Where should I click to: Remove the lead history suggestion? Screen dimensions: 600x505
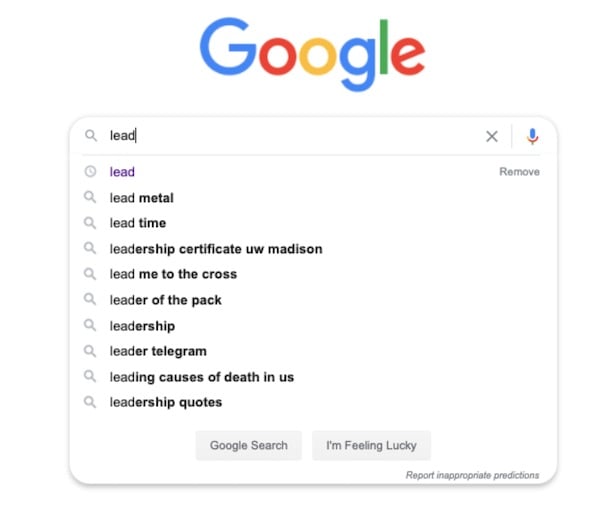pyautogui.click(x=519, y=172)
